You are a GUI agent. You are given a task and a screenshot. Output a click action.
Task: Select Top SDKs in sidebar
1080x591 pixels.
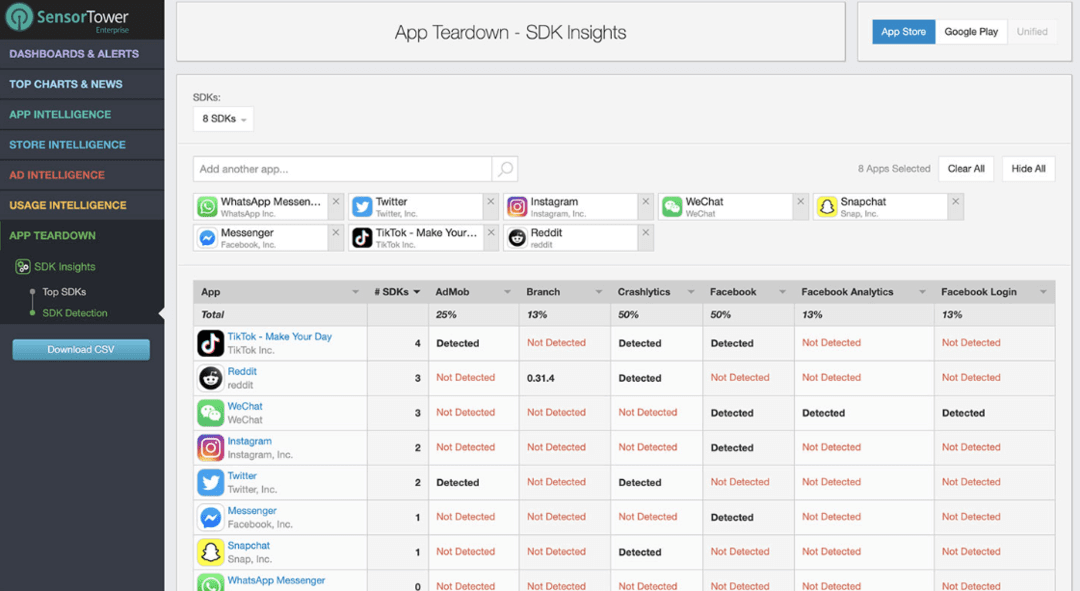[x=64, y=292]
